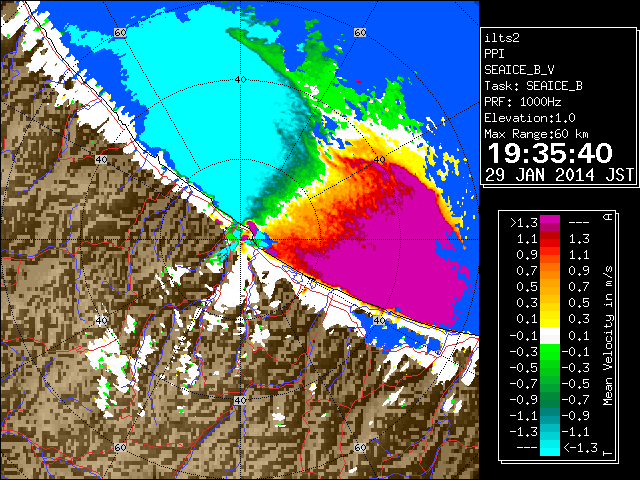The image size is (640, 480).
Task: Click the white band of the velocity color bar
Action: tap(550, 336)
